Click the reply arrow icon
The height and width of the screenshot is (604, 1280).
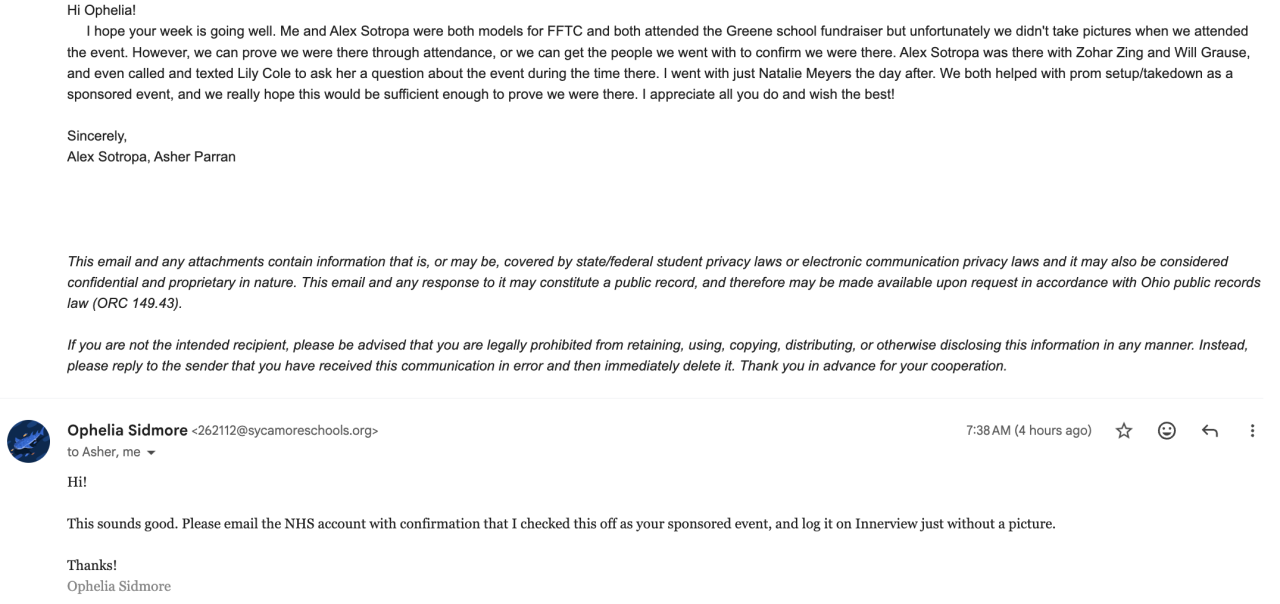1209,431
